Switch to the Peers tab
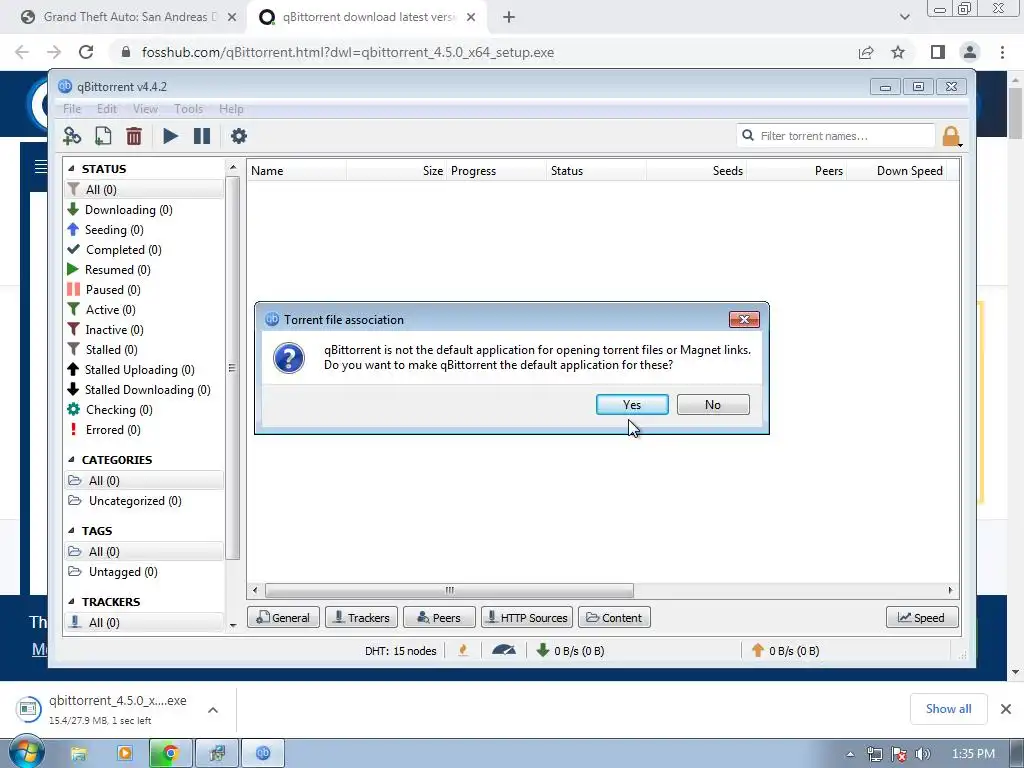Image resolution: width=1024 pixels, height=768 pixels. 439,618
